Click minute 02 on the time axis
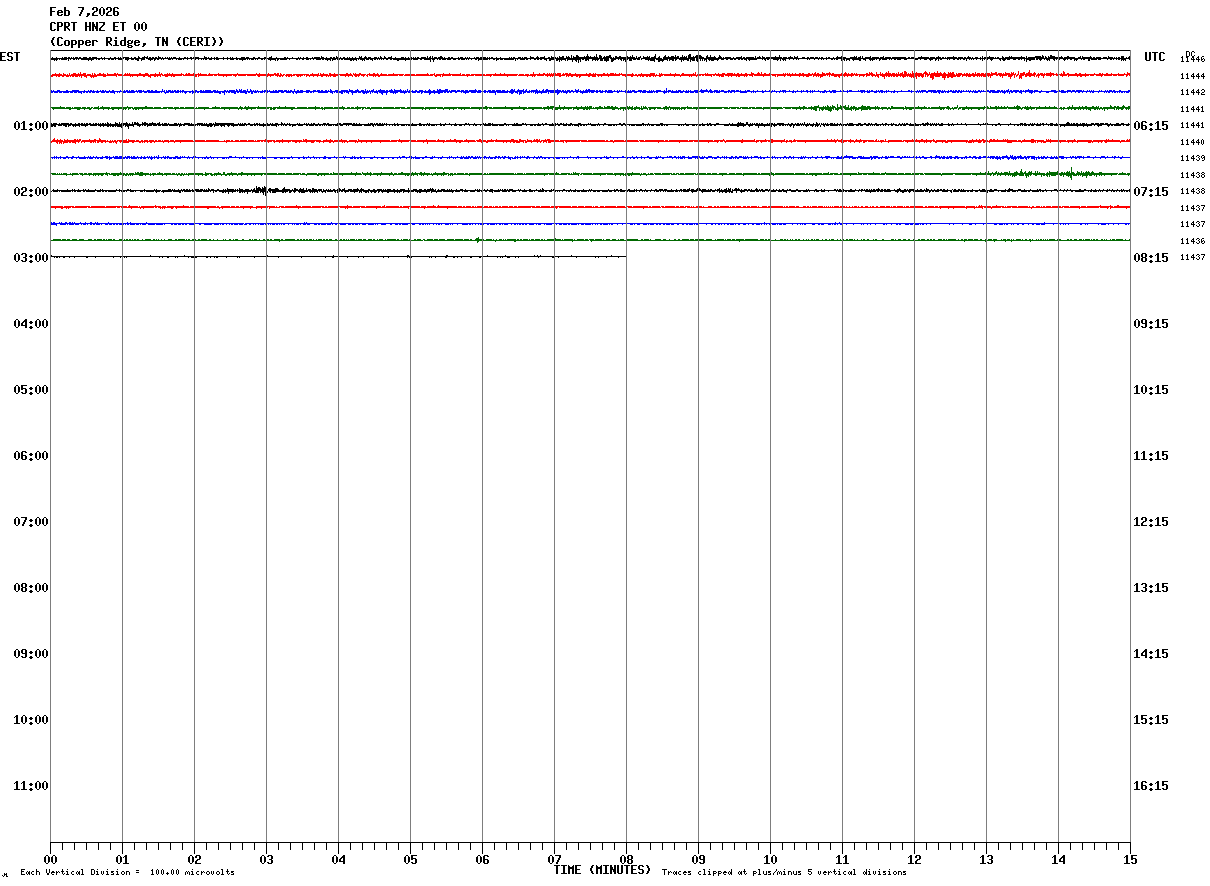The image size is (1210, 886). point(194,860)
